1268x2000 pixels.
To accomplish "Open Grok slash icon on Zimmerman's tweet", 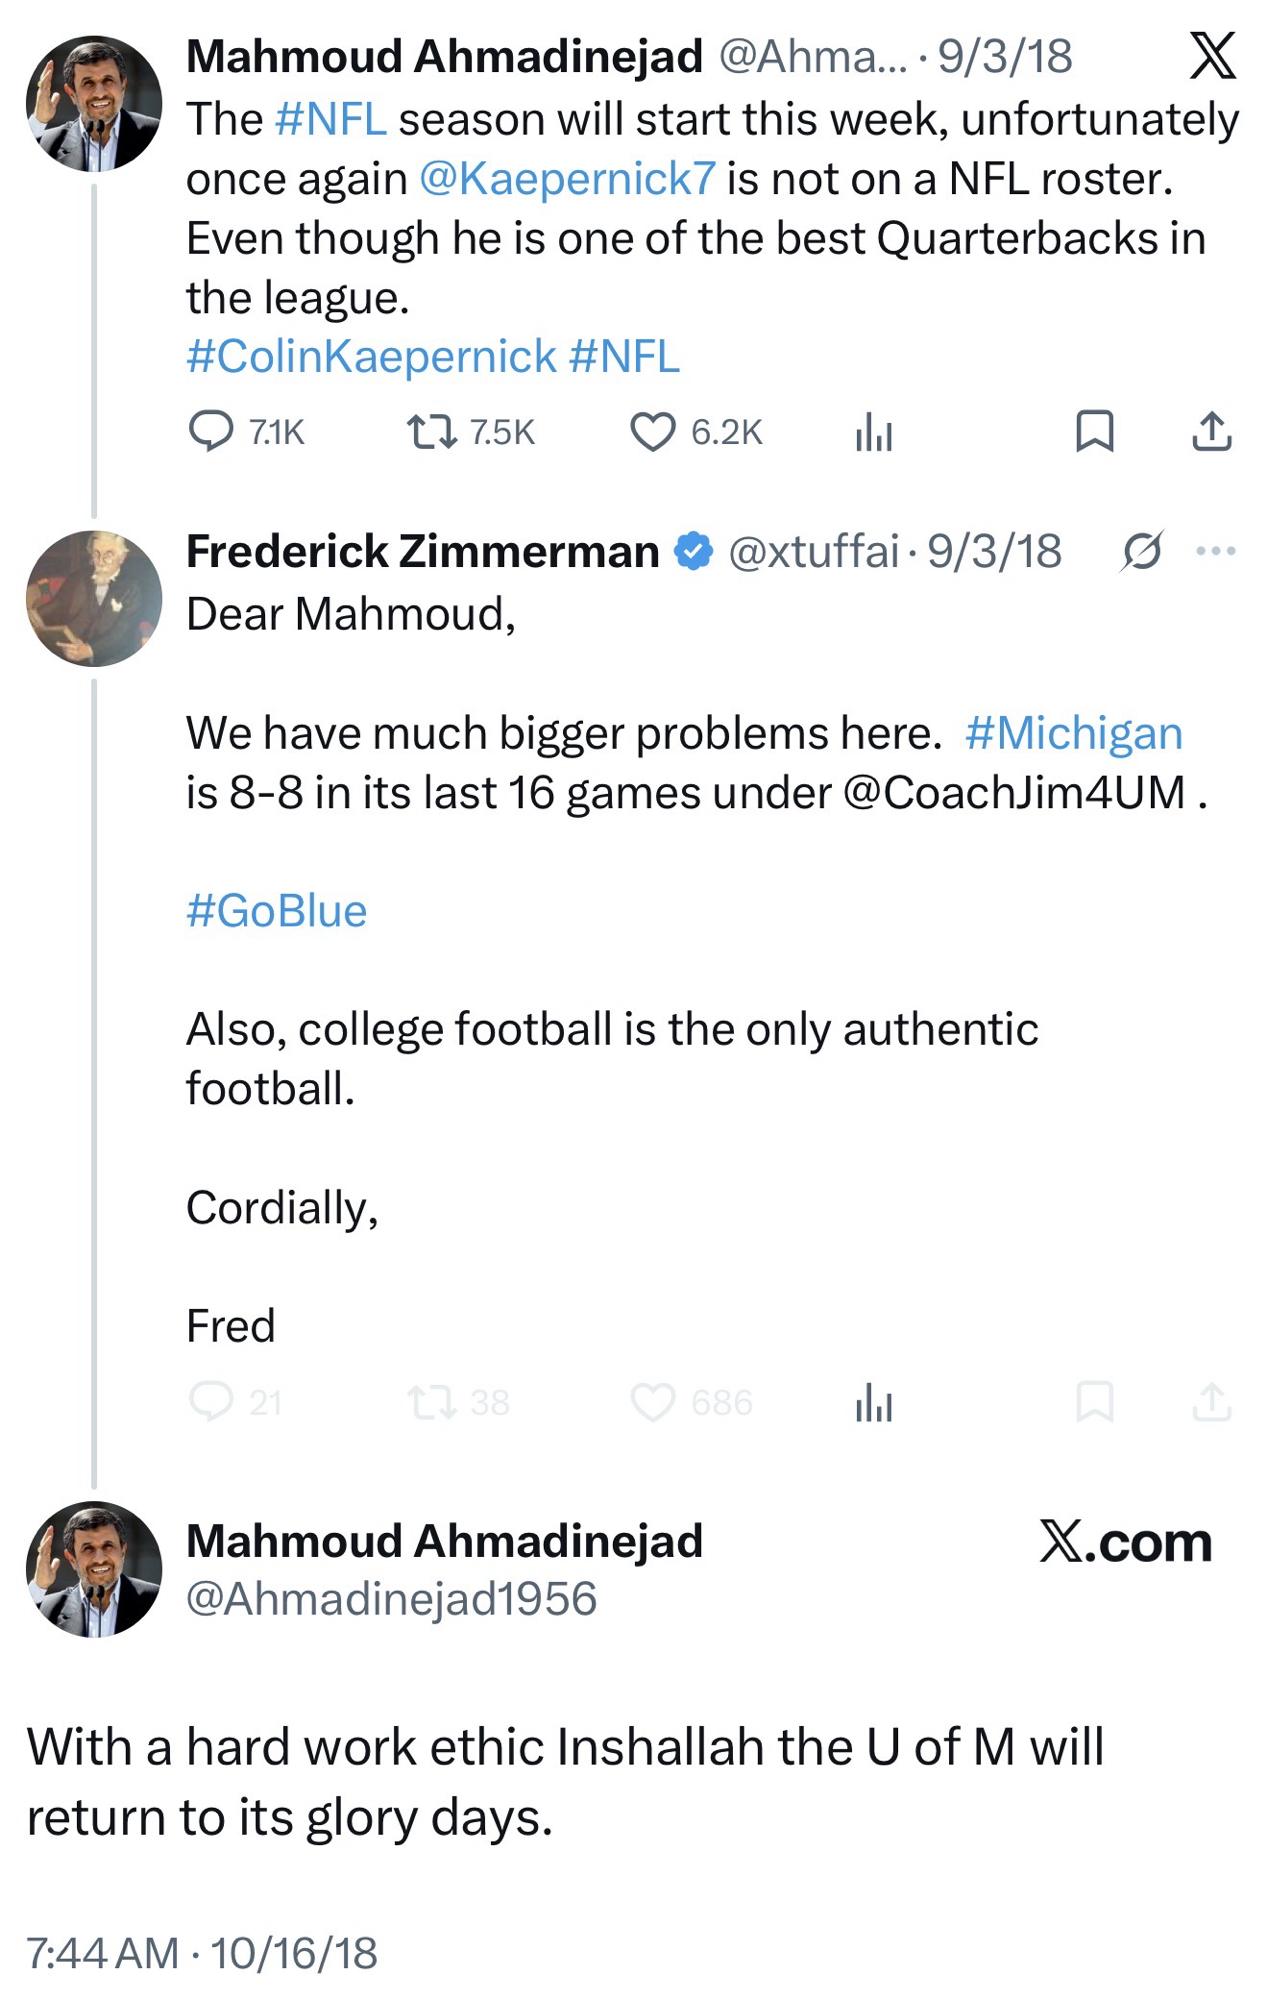I will pyautogui.click(x=1141, y=551).
